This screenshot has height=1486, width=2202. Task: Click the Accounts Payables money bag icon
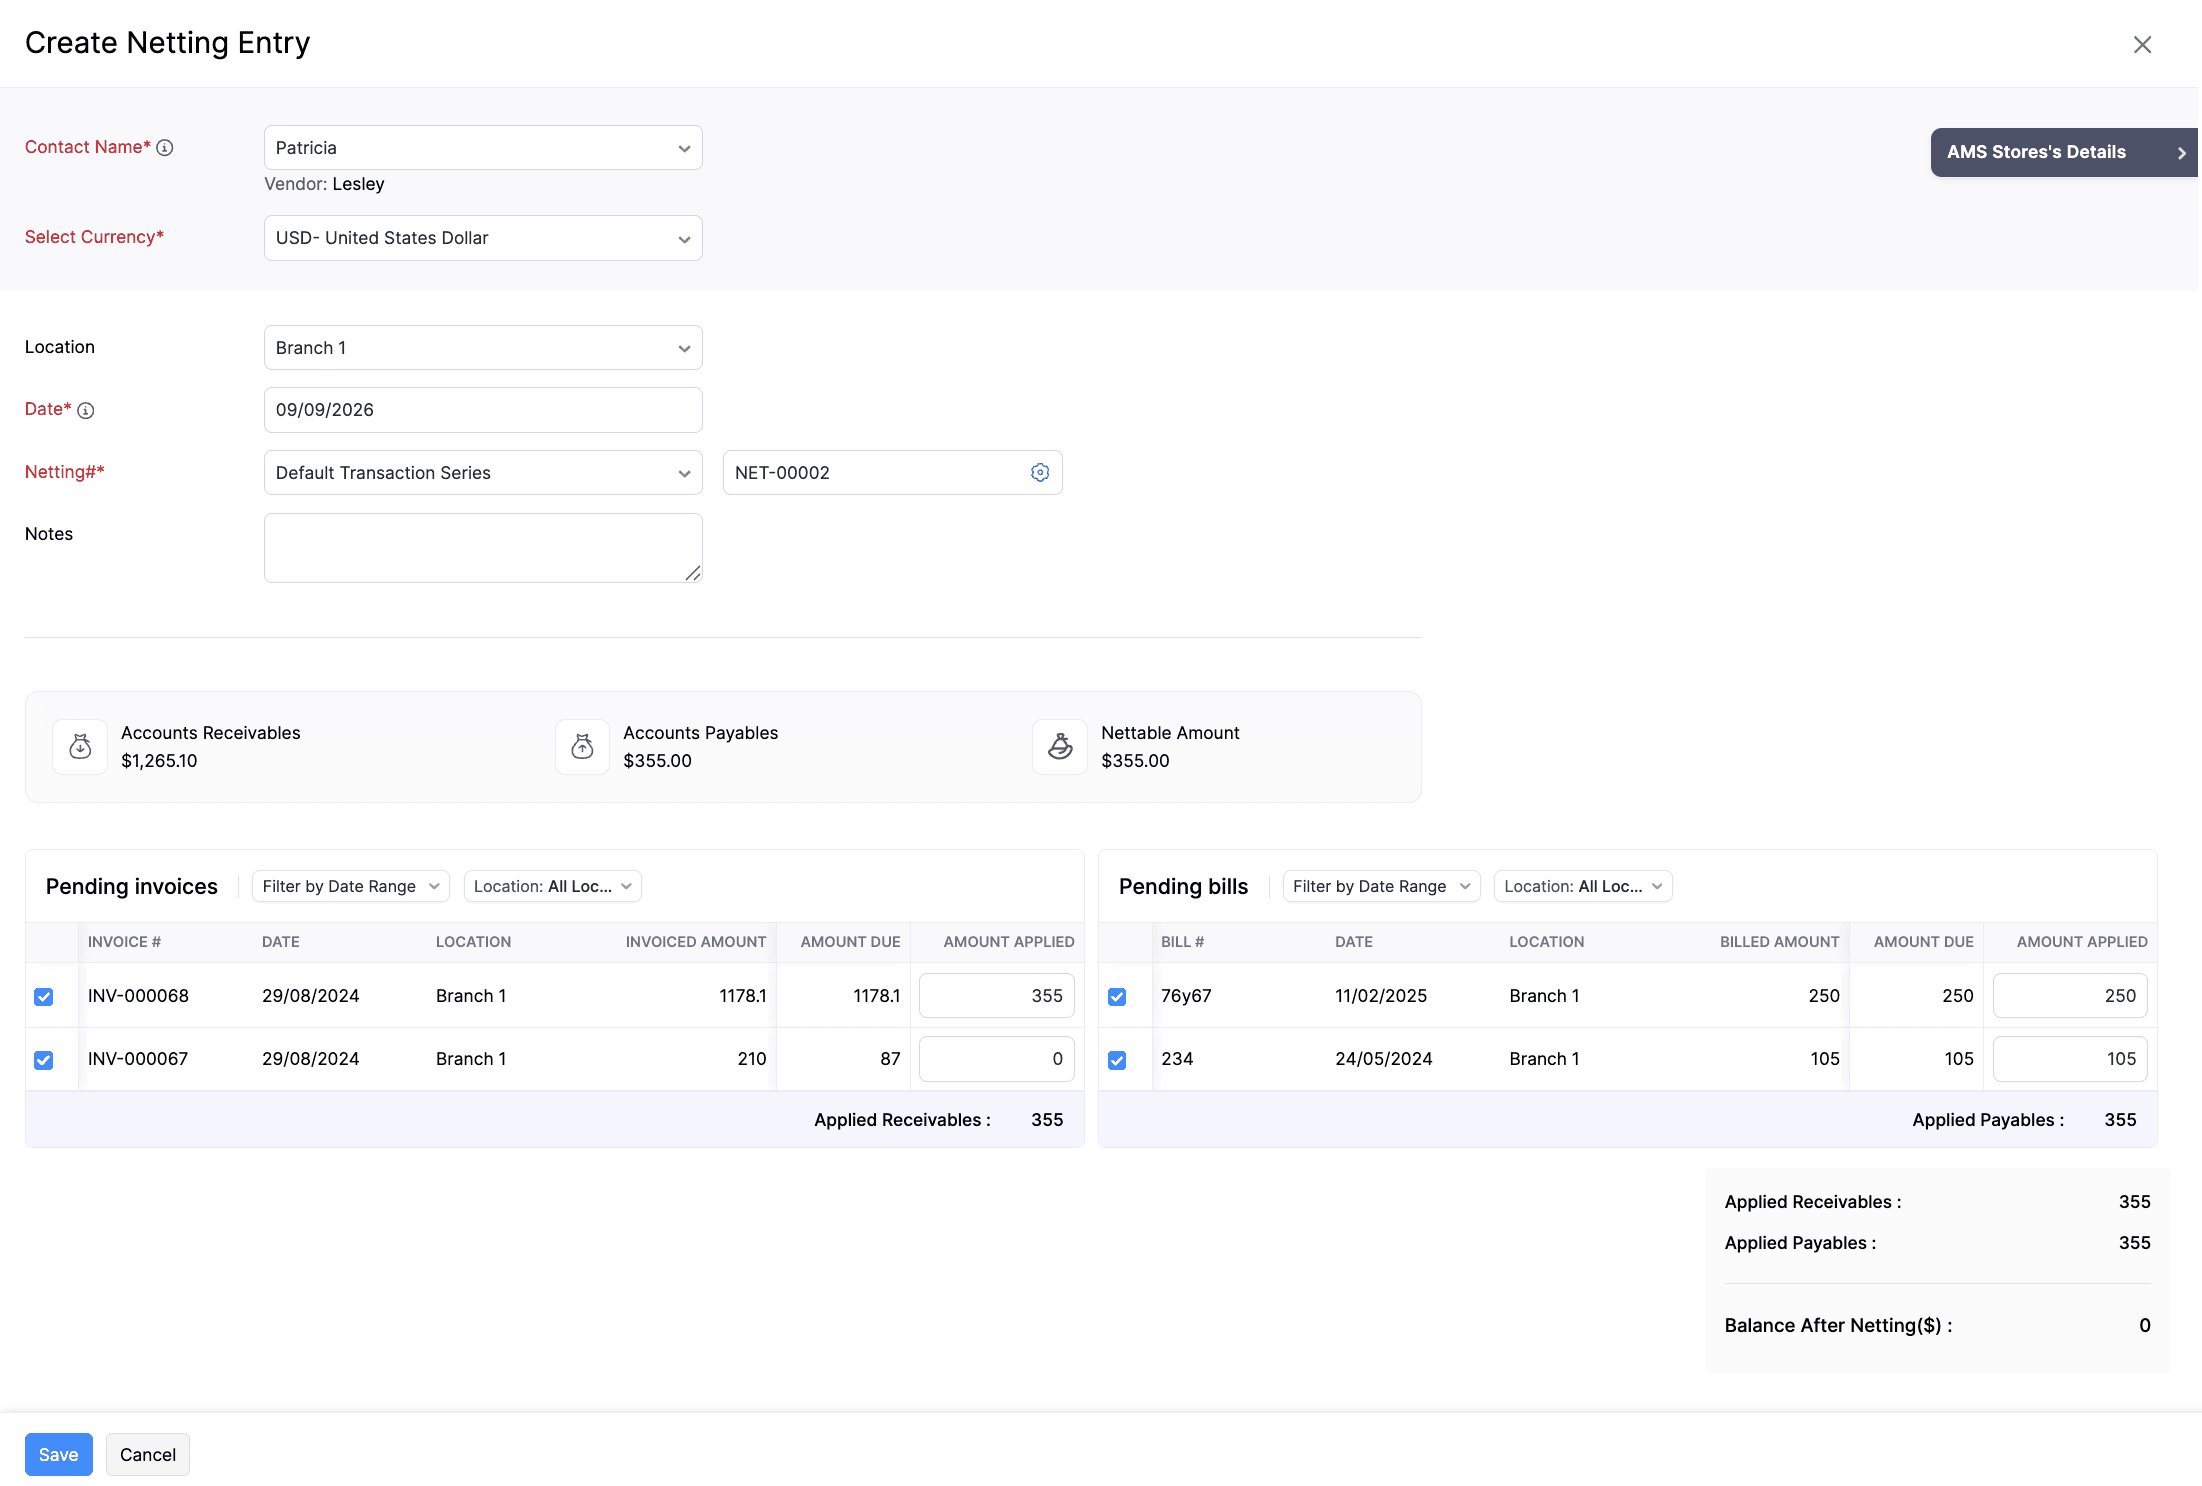click(x=582, y=747)
